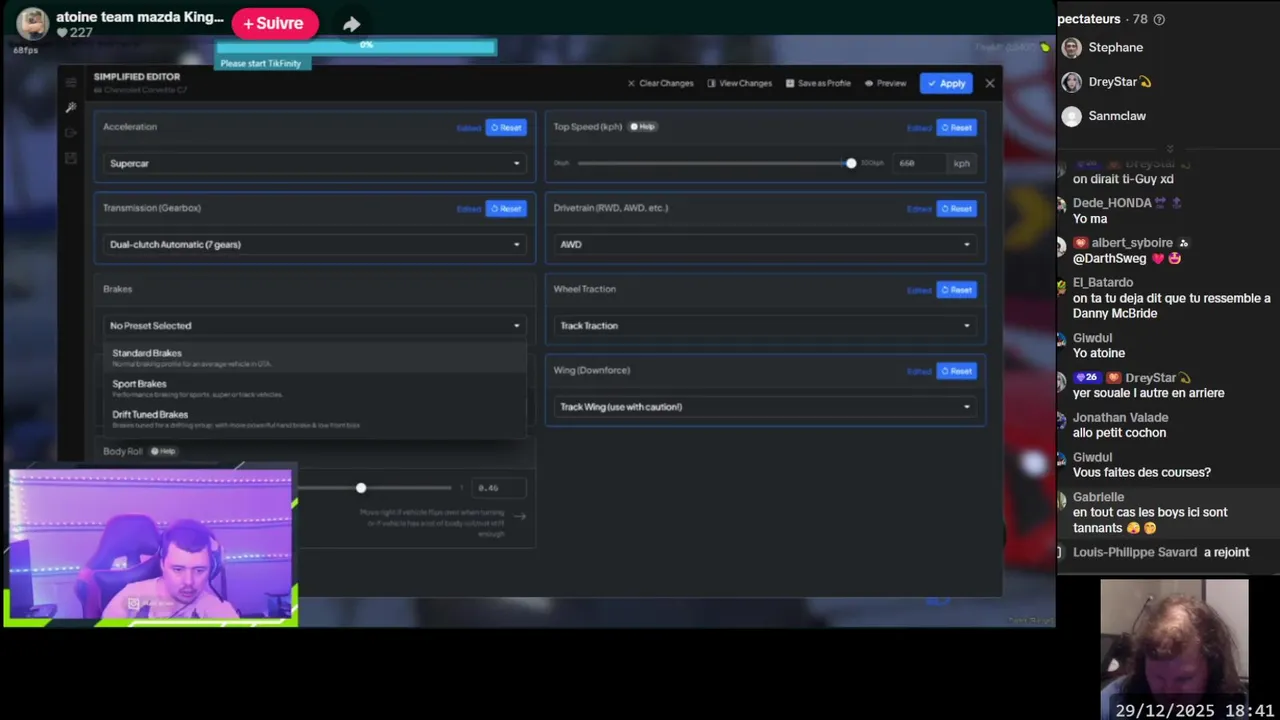Click the export arrow icon in editor sidebar
1280x720 pixels.
tap(71, 132)
